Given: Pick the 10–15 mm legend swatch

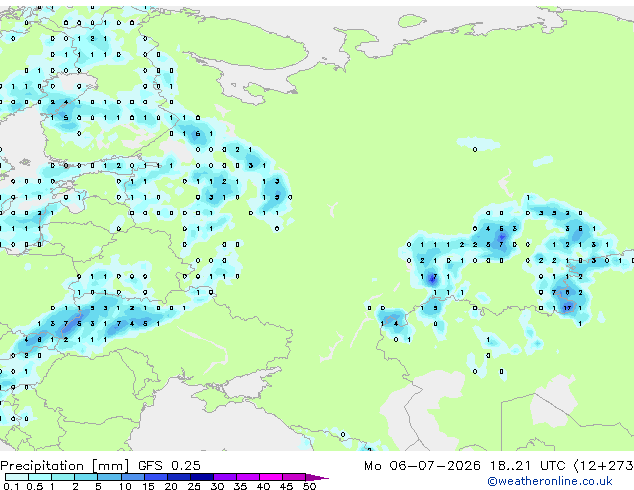Looking at the screenshot, I should (132, 477).
